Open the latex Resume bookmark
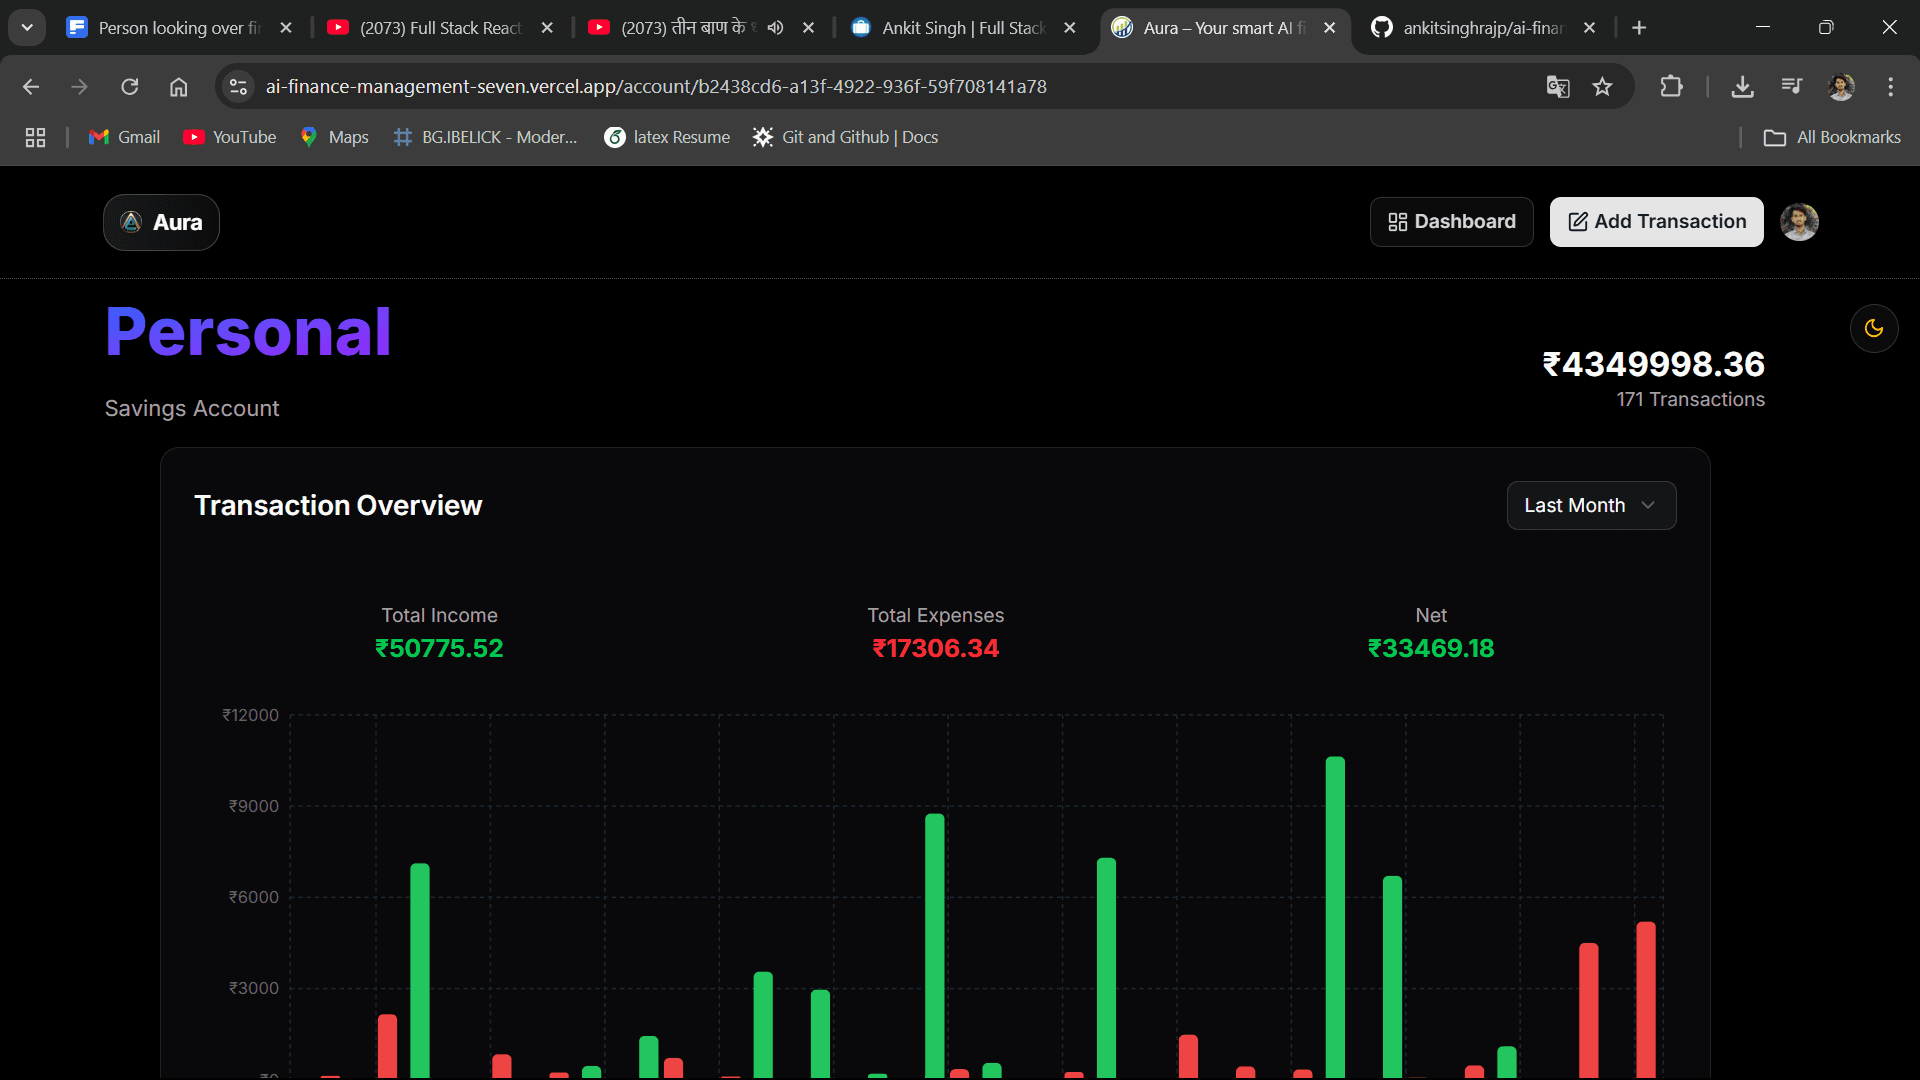 click(x=667, y=137)
